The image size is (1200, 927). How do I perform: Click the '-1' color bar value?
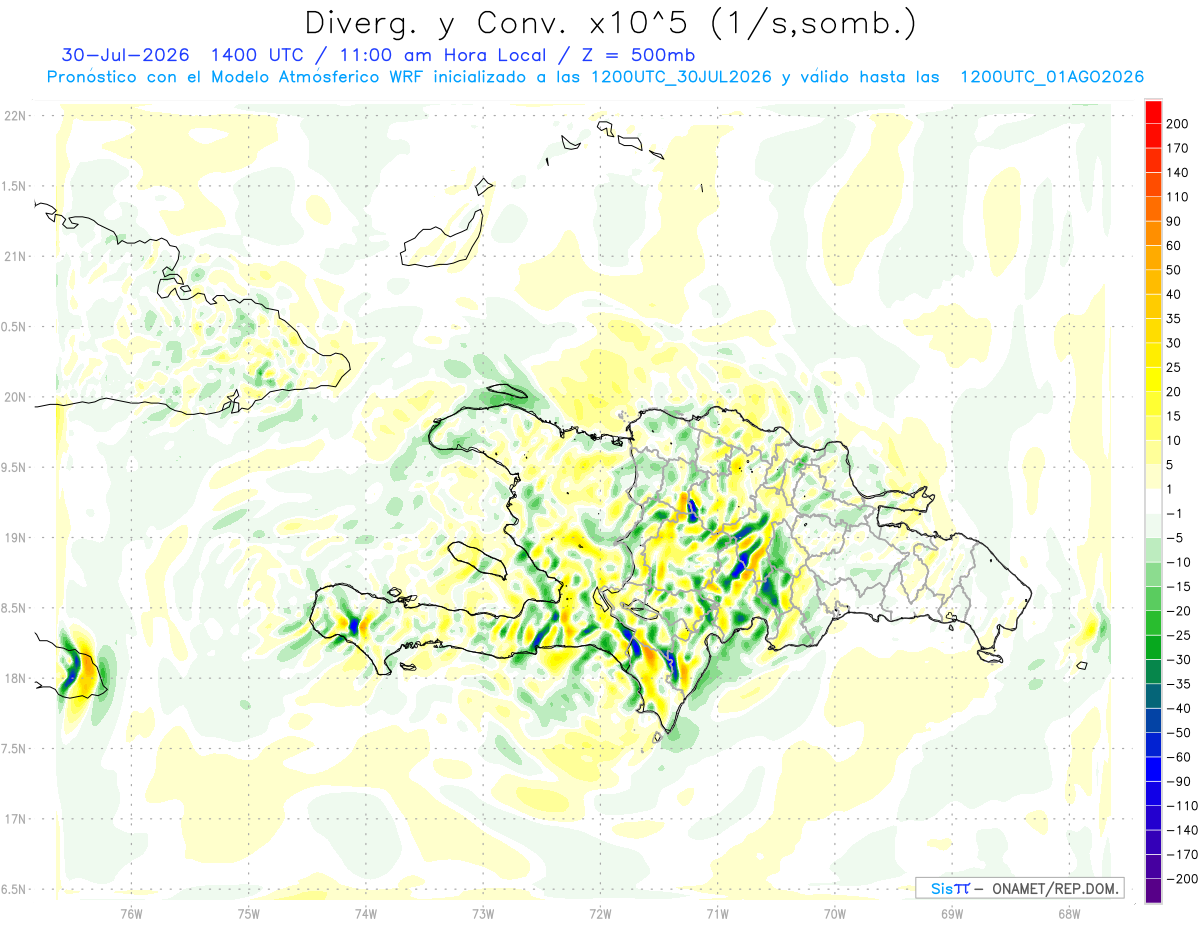coord(1174,514)
